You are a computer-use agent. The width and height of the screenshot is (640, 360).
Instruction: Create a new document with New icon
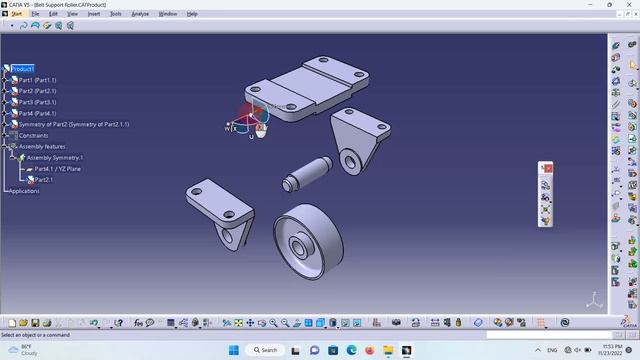[x=12, y=323]
